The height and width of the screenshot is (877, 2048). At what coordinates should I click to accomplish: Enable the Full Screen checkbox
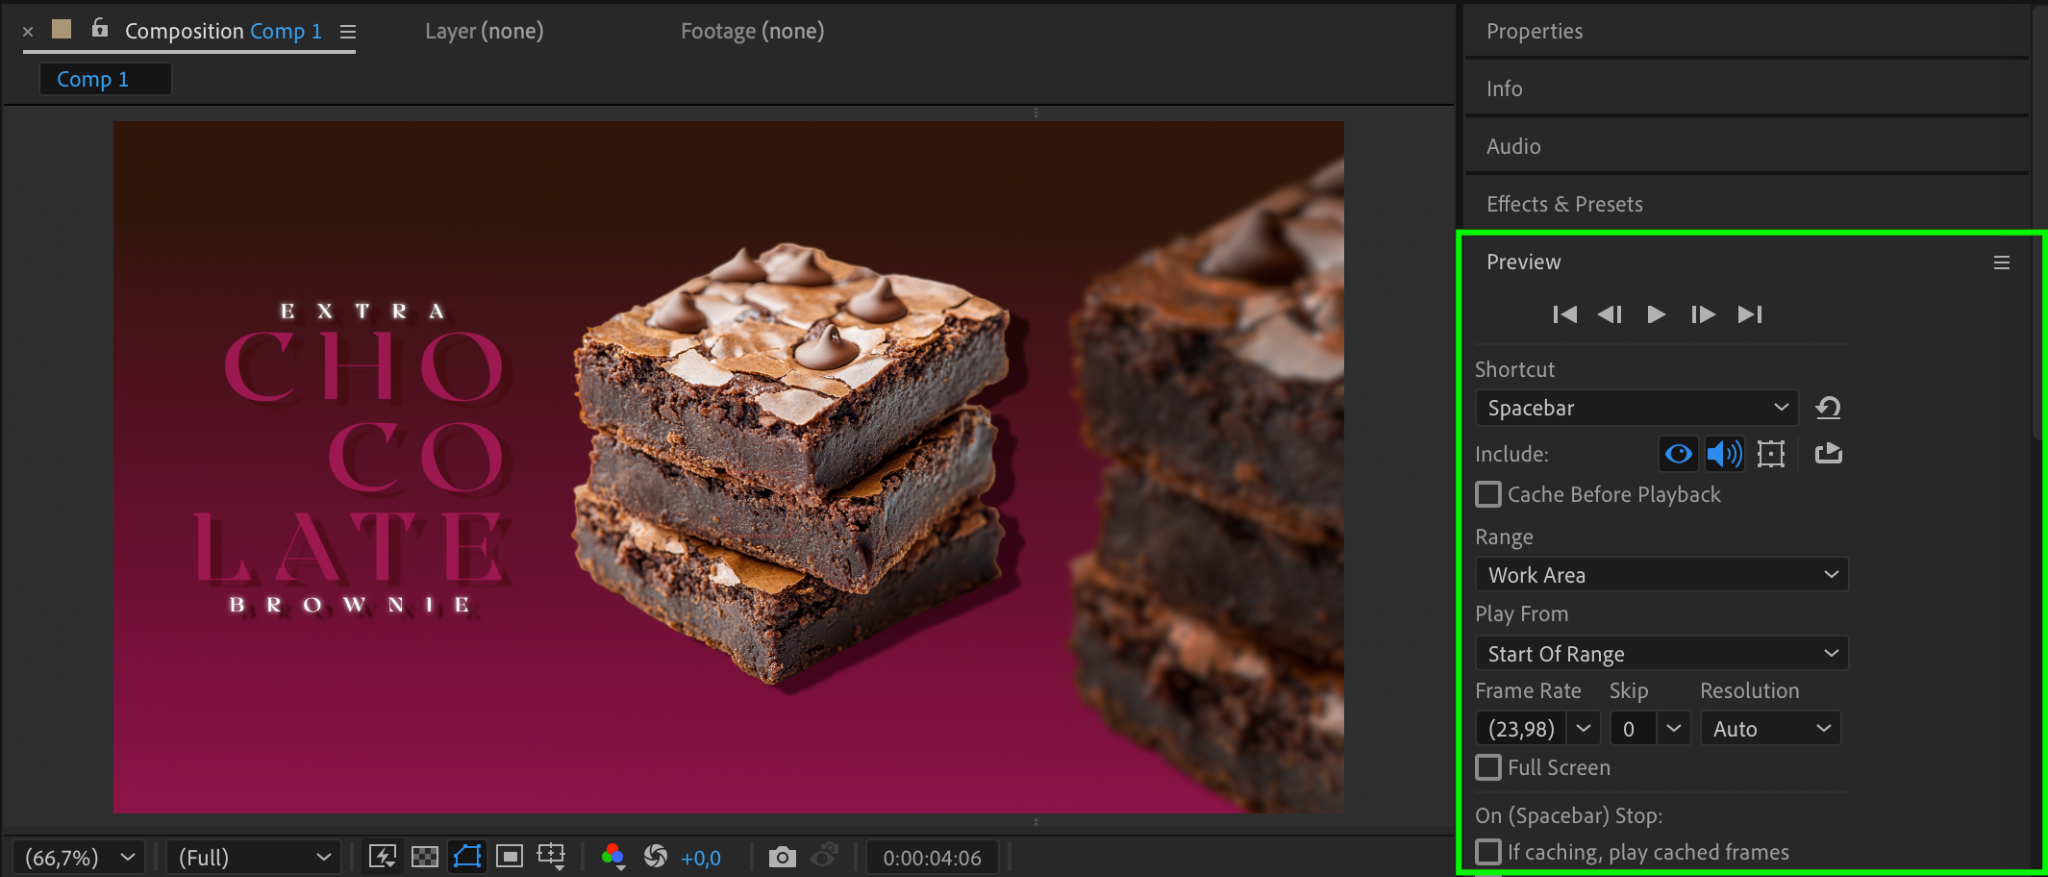[x=1489, y=768]
